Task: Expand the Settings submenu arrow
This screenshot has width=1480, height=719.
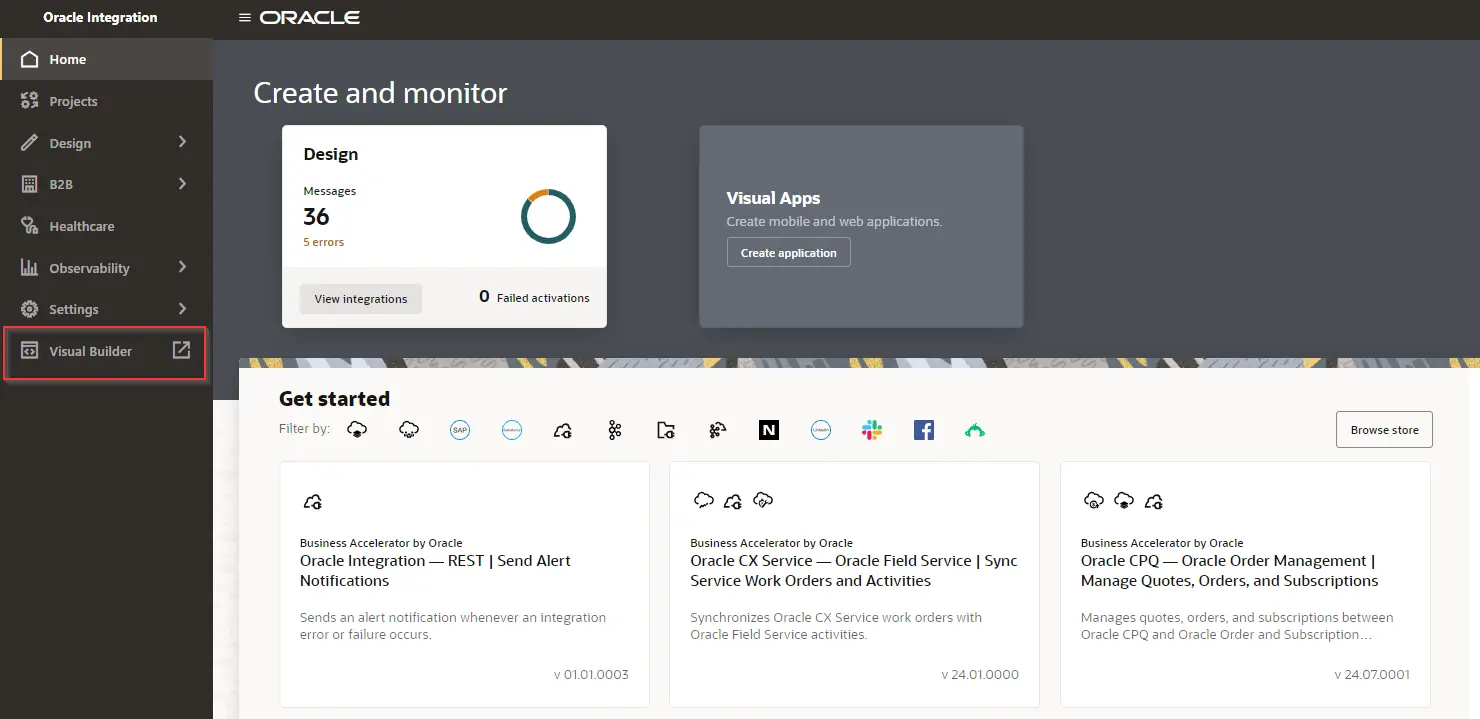Action: coord(182,309)
